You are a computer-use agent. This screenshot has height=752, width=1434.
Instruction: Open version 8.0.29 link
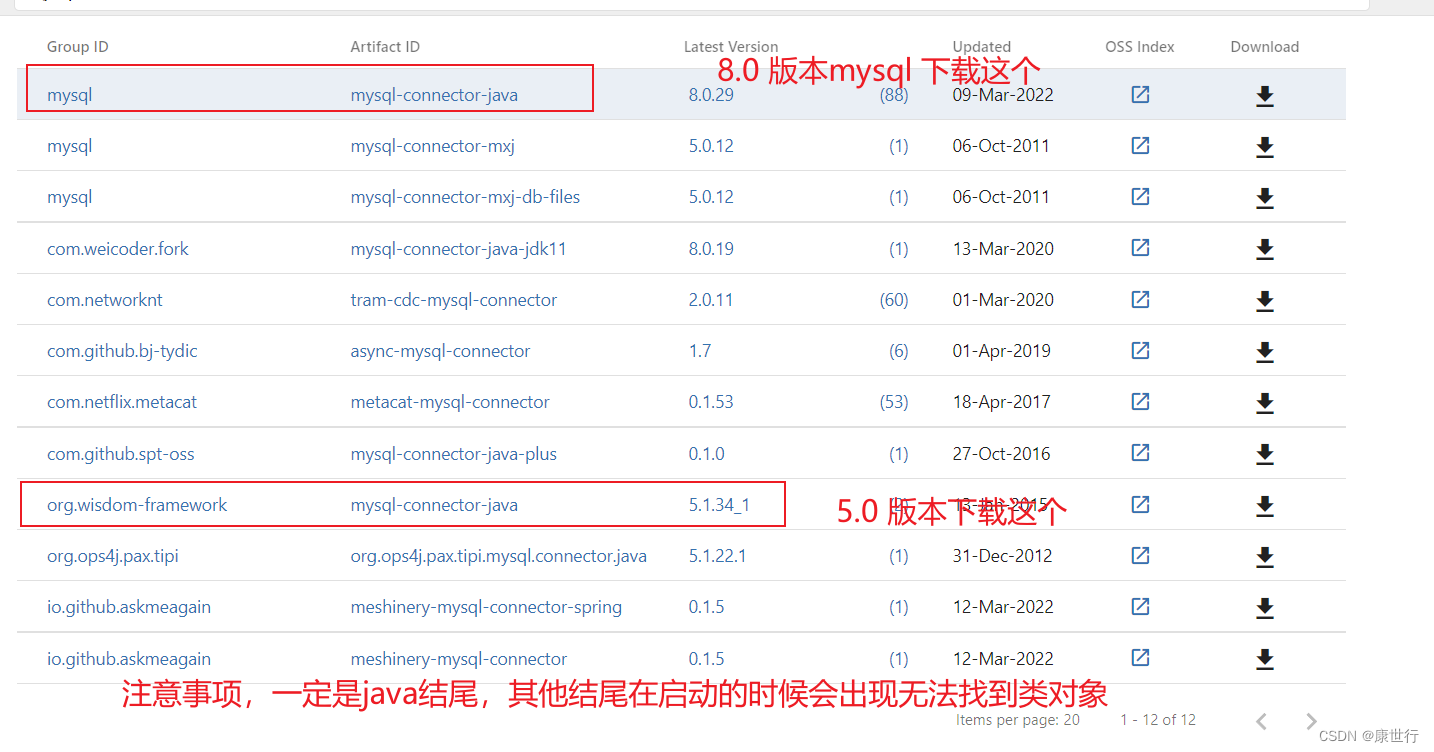pos(711,96)
